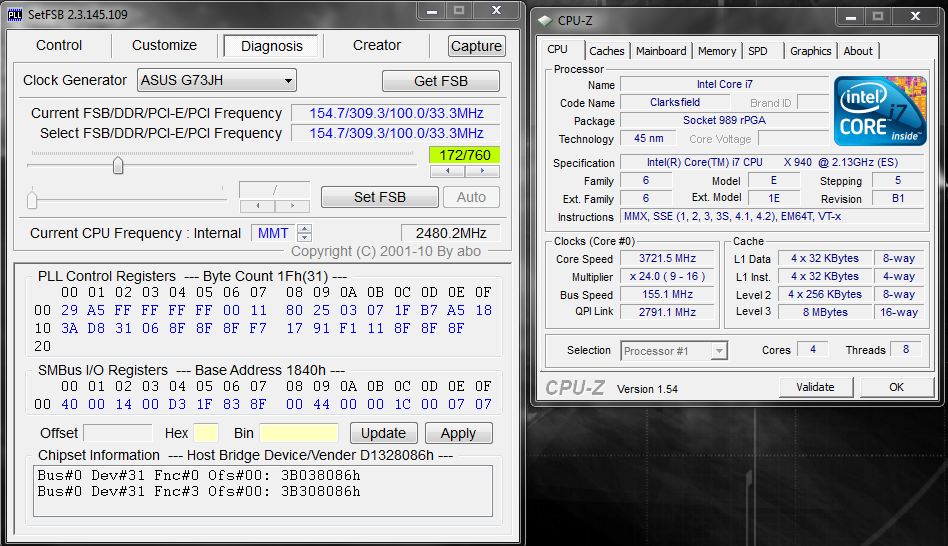Click the SetFSB title bar PLL icon

pos(15,15)
